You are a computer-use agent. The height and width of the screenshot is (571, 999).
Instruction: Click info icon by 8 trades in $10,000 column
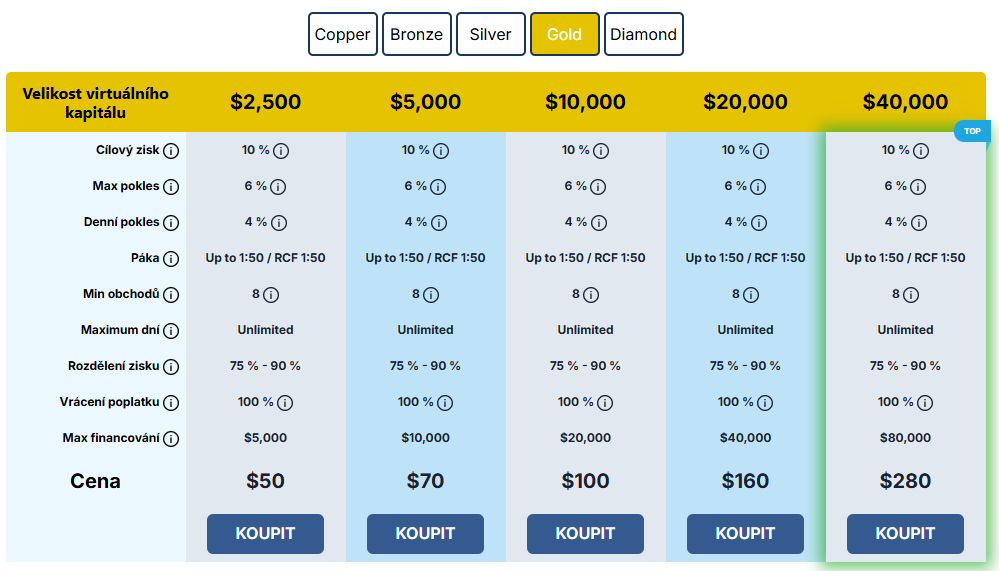pyautogui.click(x=591, y=295)
